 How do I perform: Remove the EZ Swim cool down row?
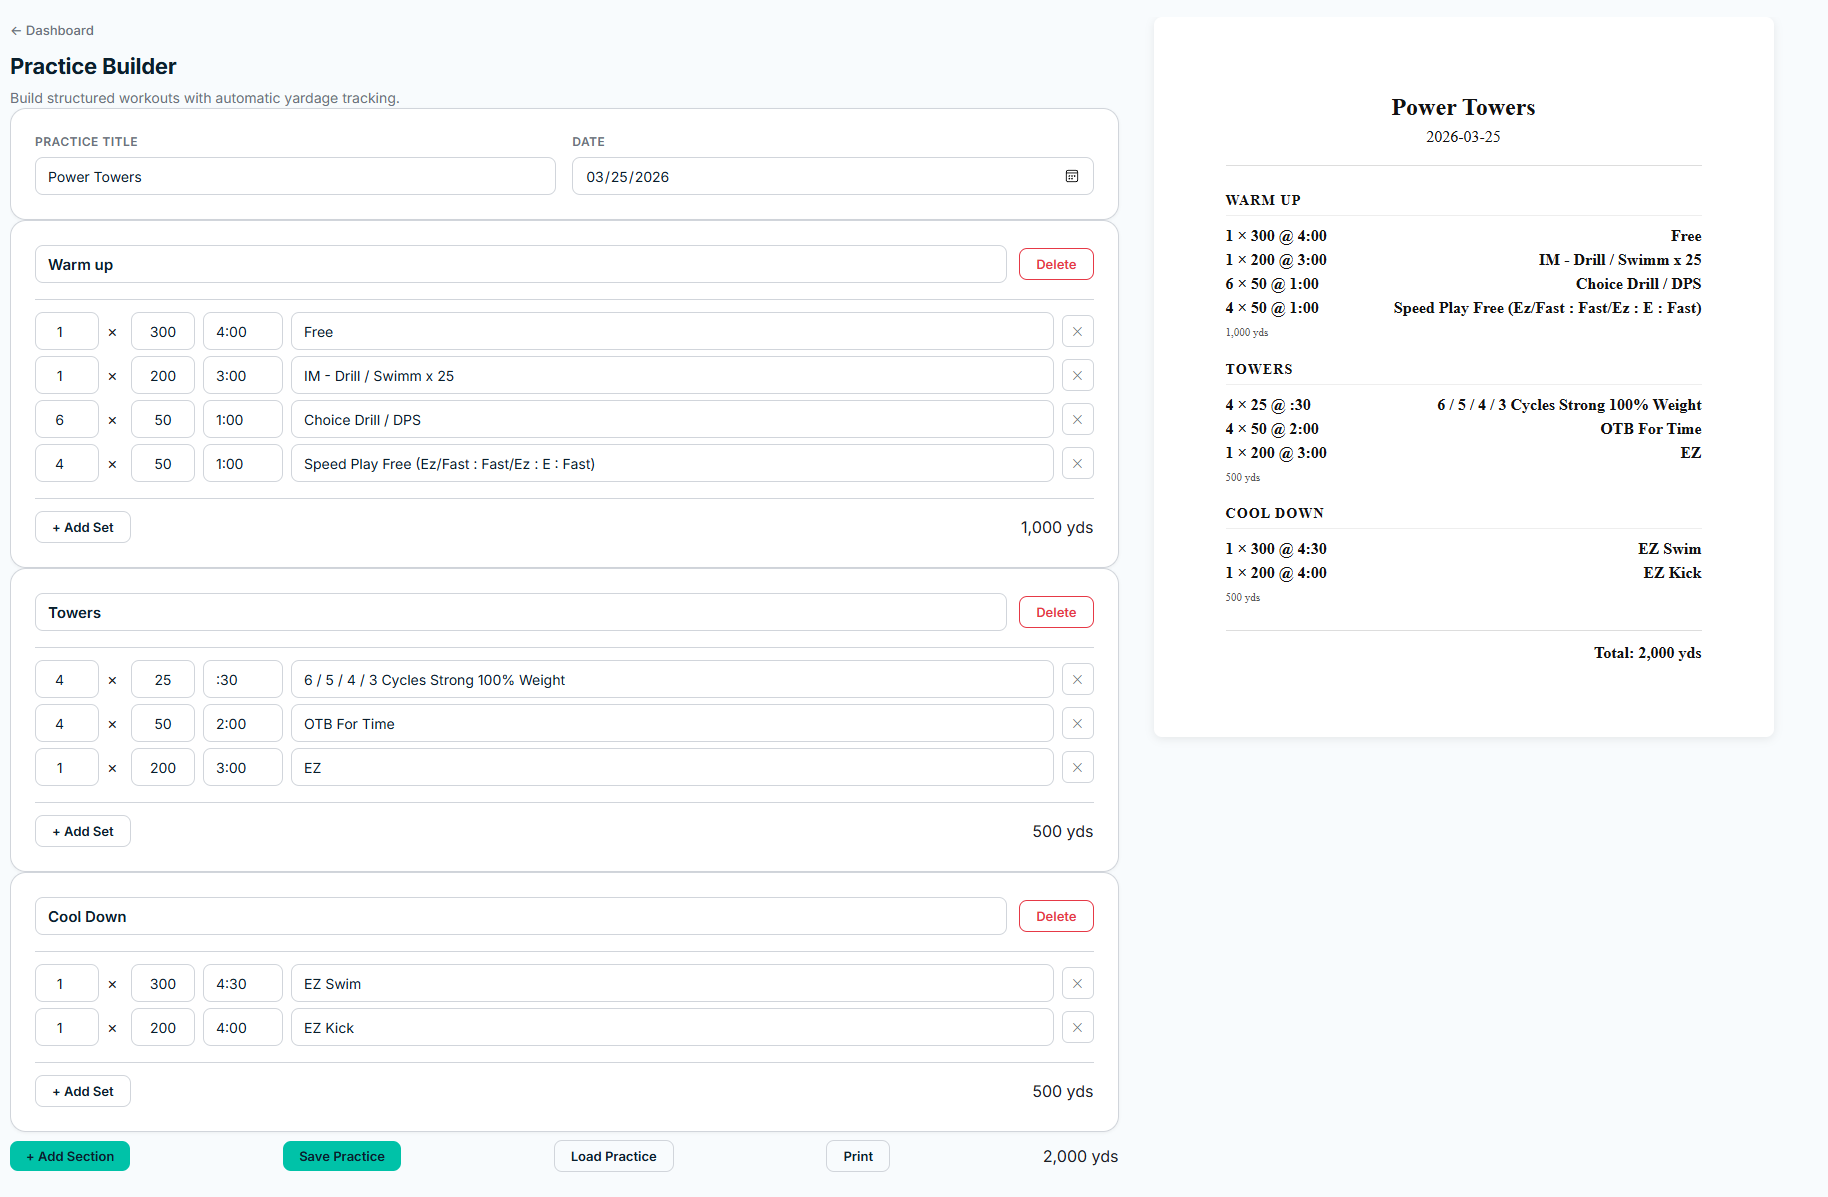click(1077, 983)
